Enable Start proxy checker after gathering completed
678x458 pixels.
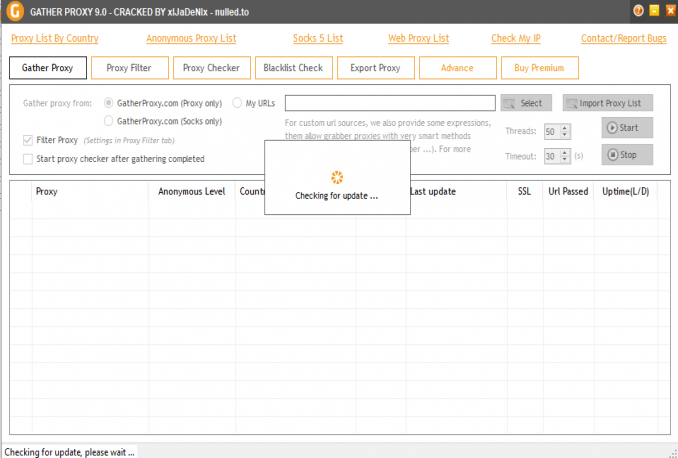click(28, 158)
